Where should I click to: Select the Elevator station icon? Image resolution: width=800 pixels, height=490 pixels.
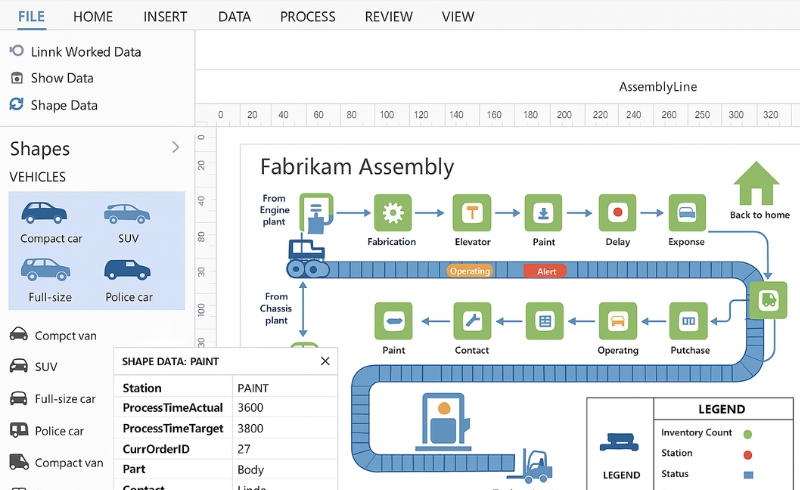[x=472, y=213]
